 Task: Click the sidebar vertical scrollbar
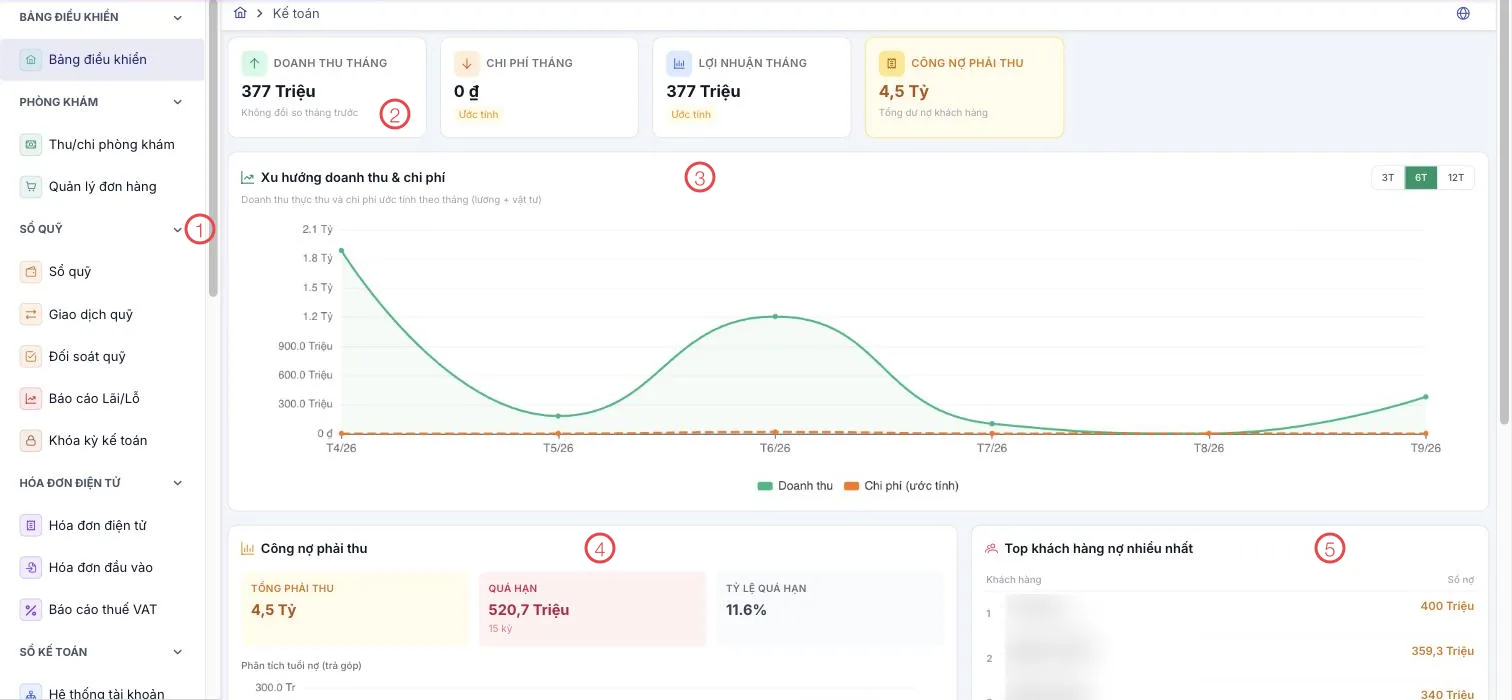tap(213, 150)
